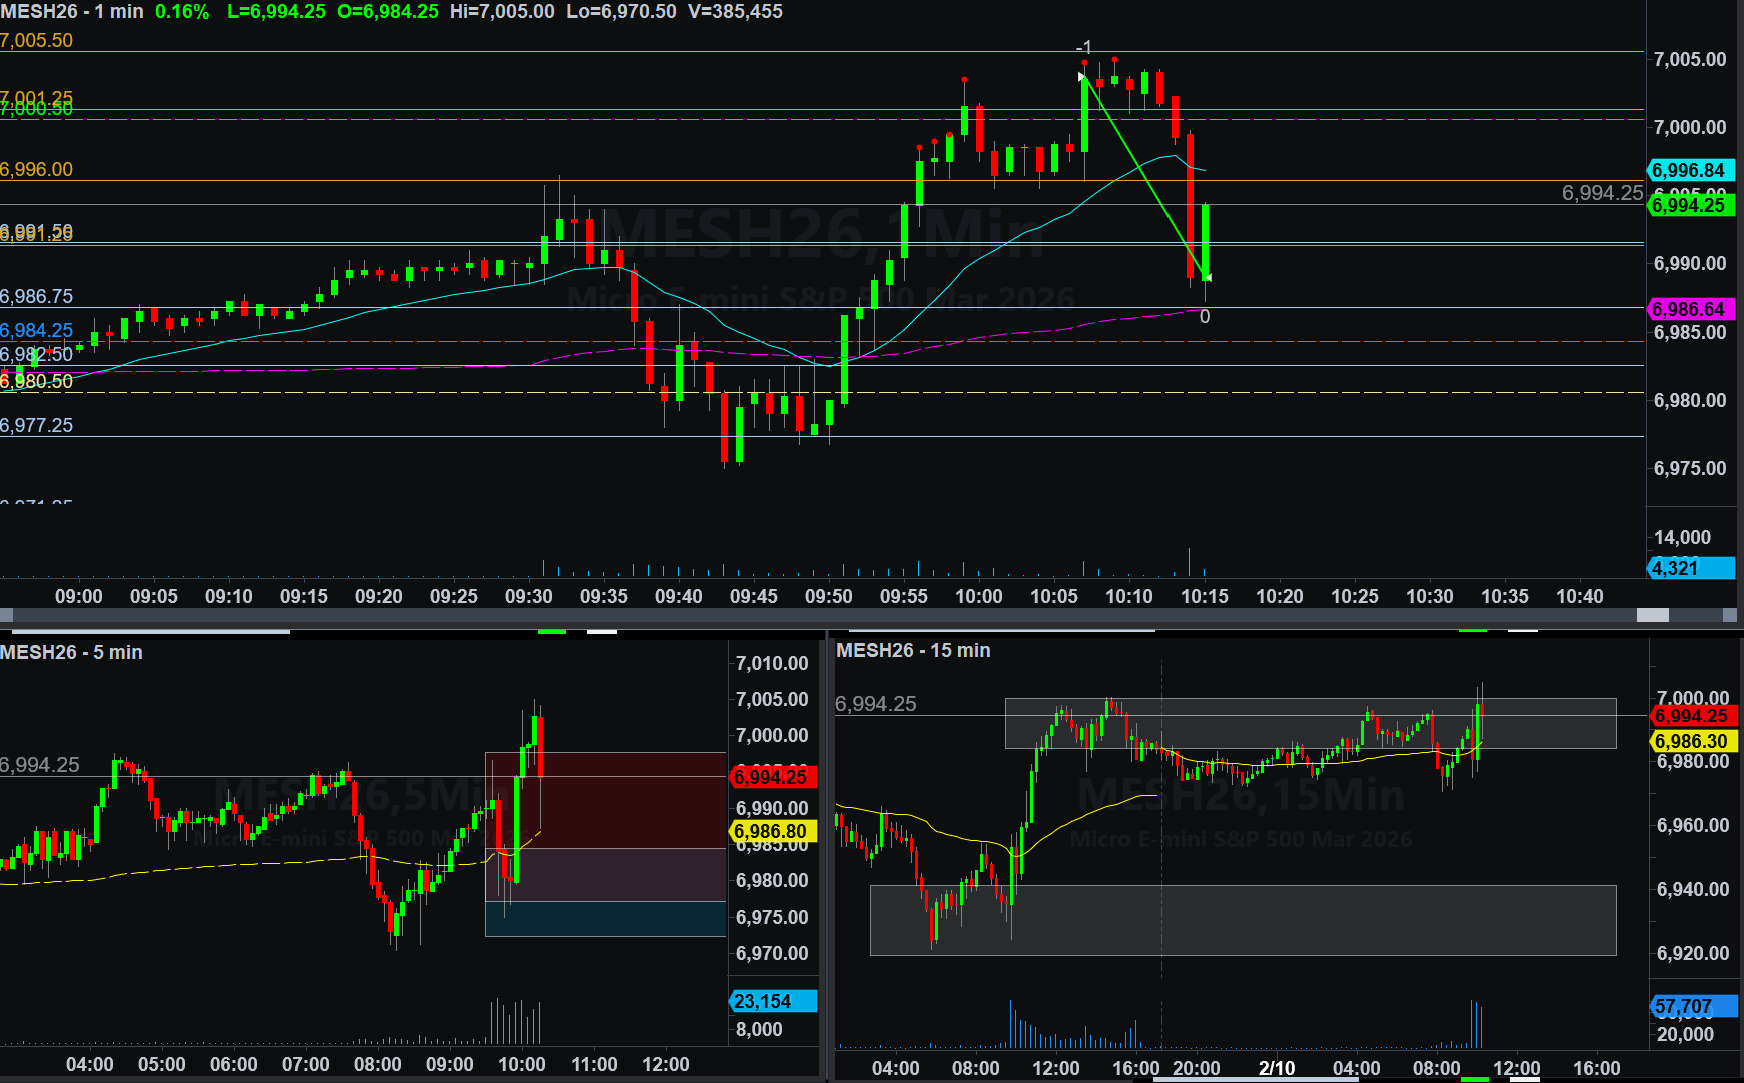Viewport: 1744px width, 1083px height.
Task: Select the lower gray rectangle zone on 15 min chart
Action: (x=1242, y=920)
